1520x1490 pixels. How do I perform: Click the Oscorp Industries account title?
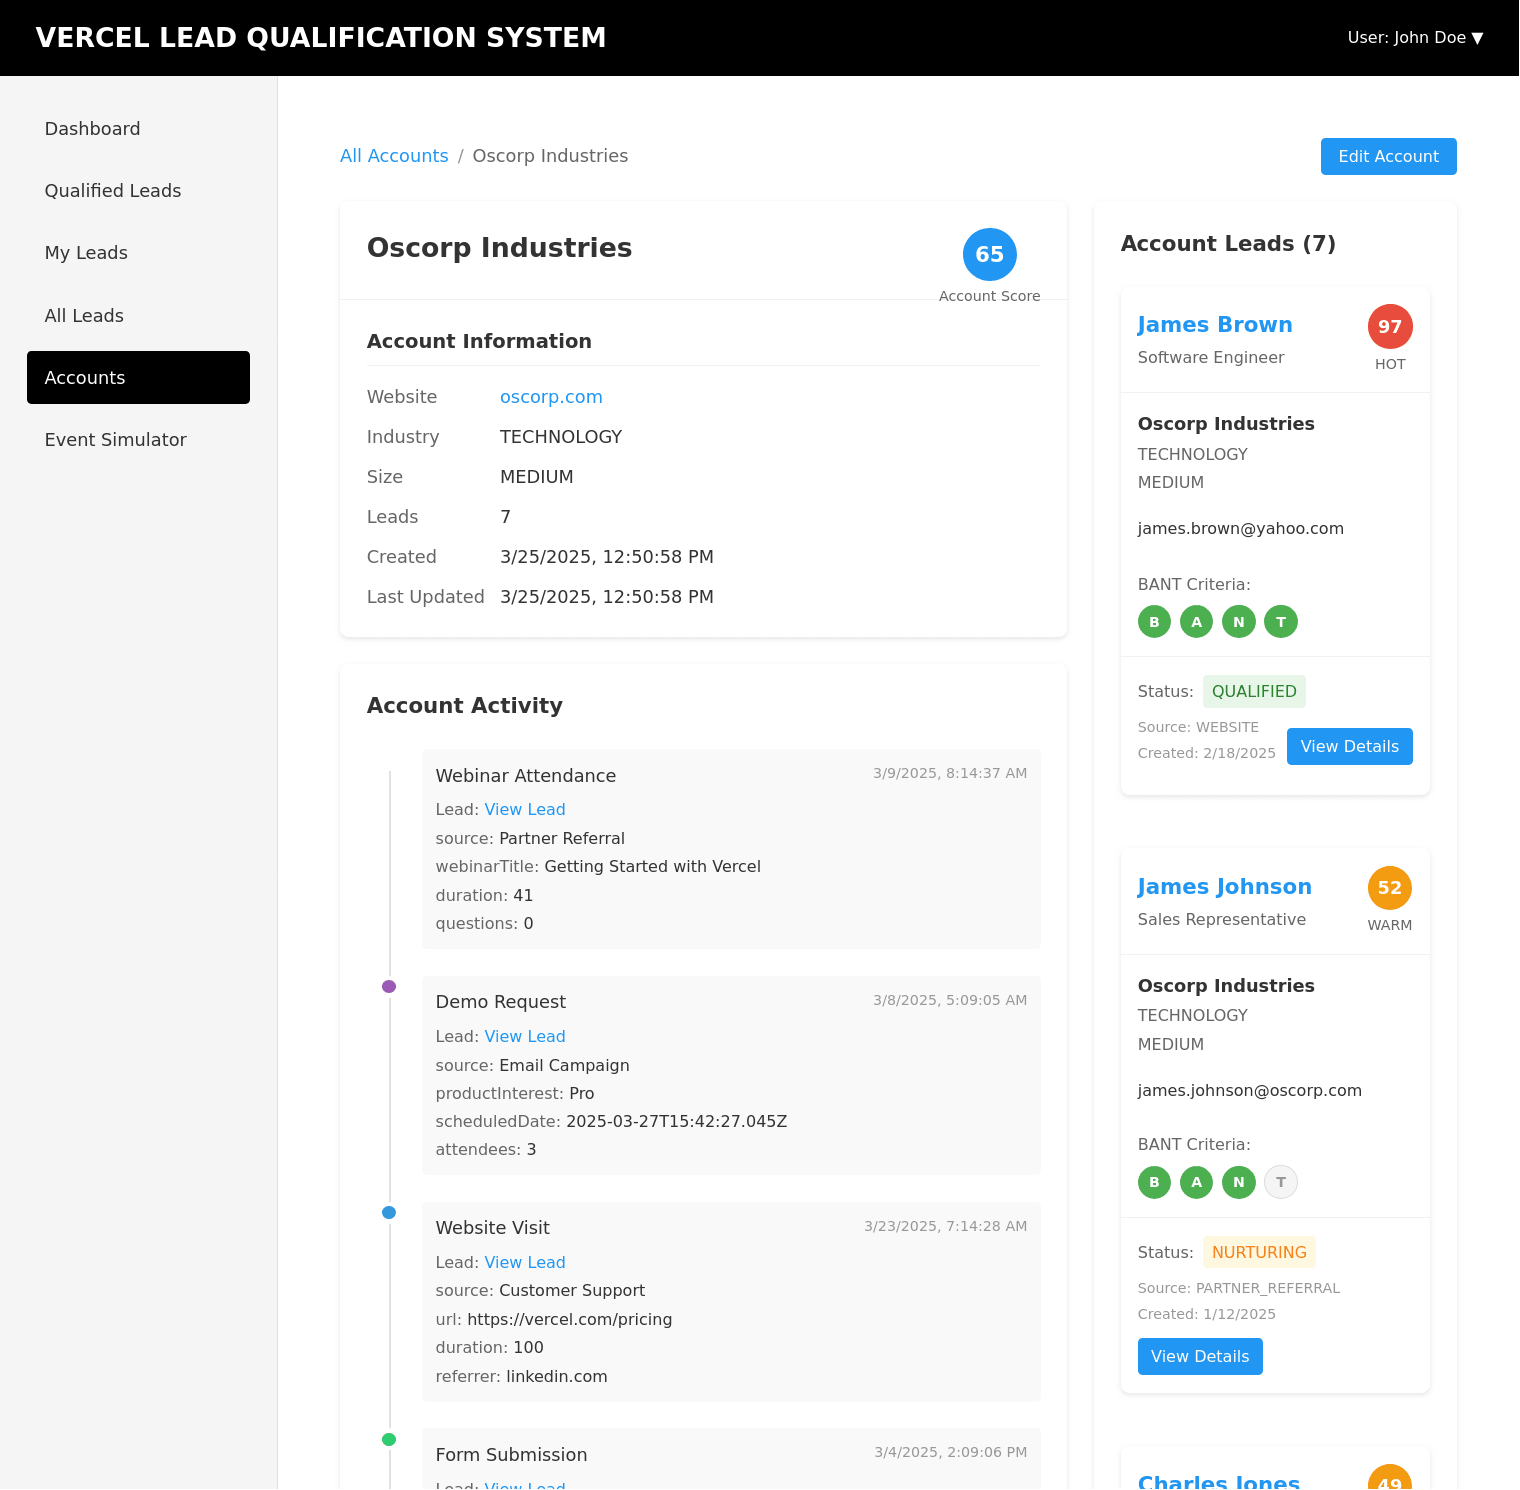coord(499,248)
